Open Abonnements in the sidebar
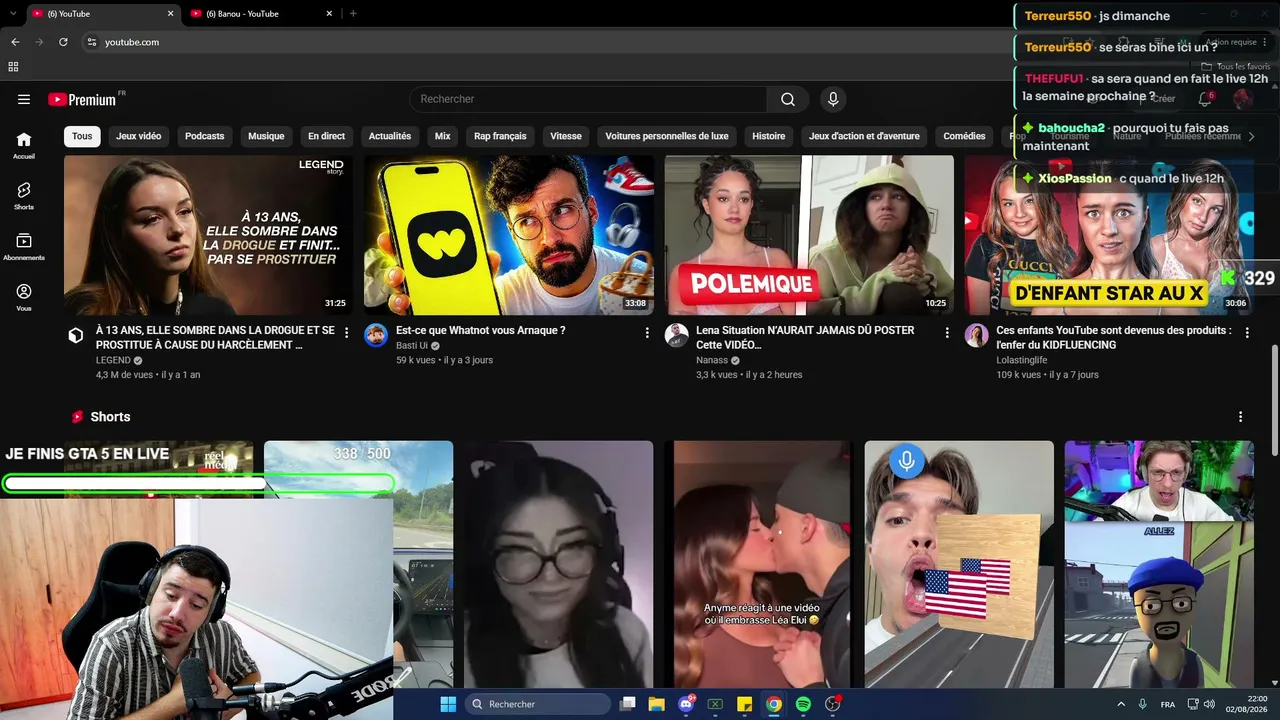1280x720 pixels. coord(24,247)
